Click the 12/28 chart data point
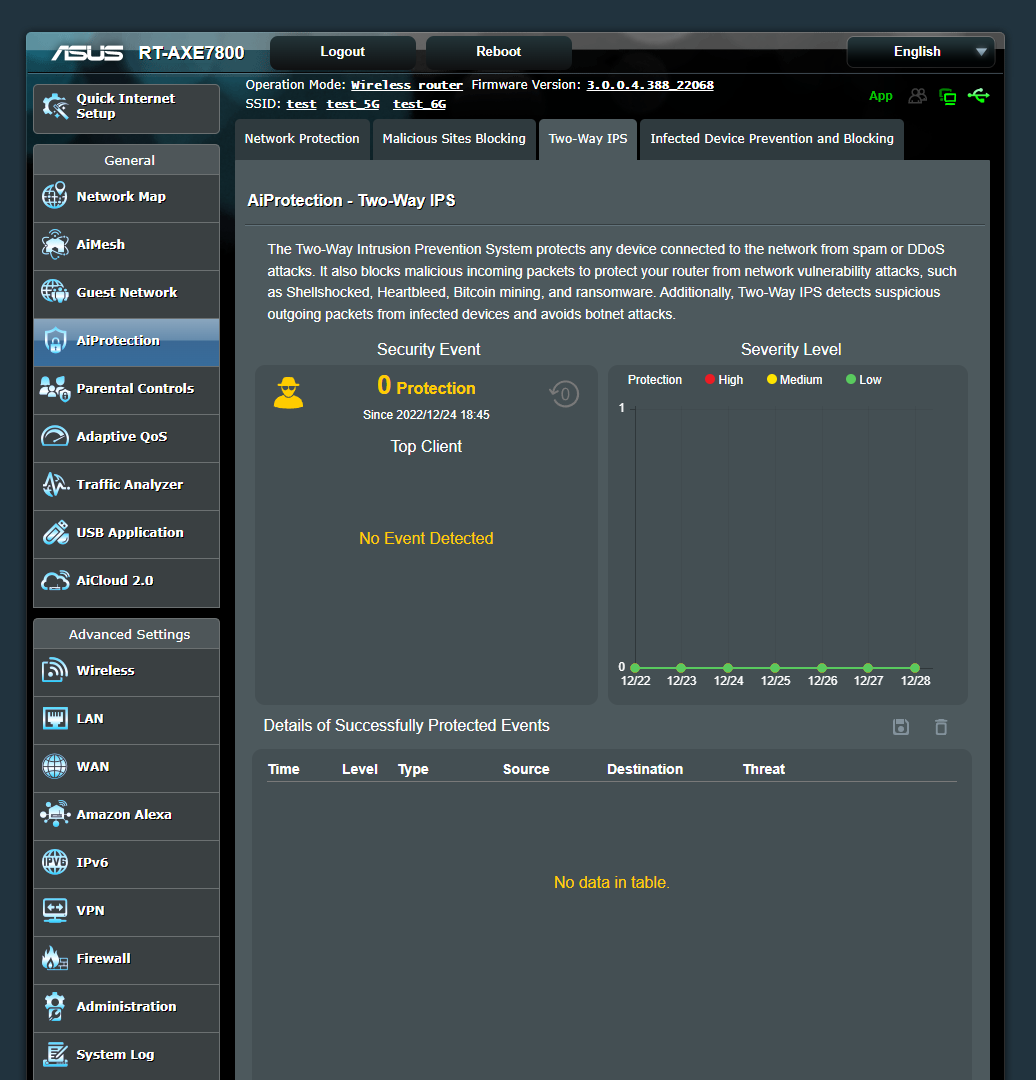 point(915,667)
